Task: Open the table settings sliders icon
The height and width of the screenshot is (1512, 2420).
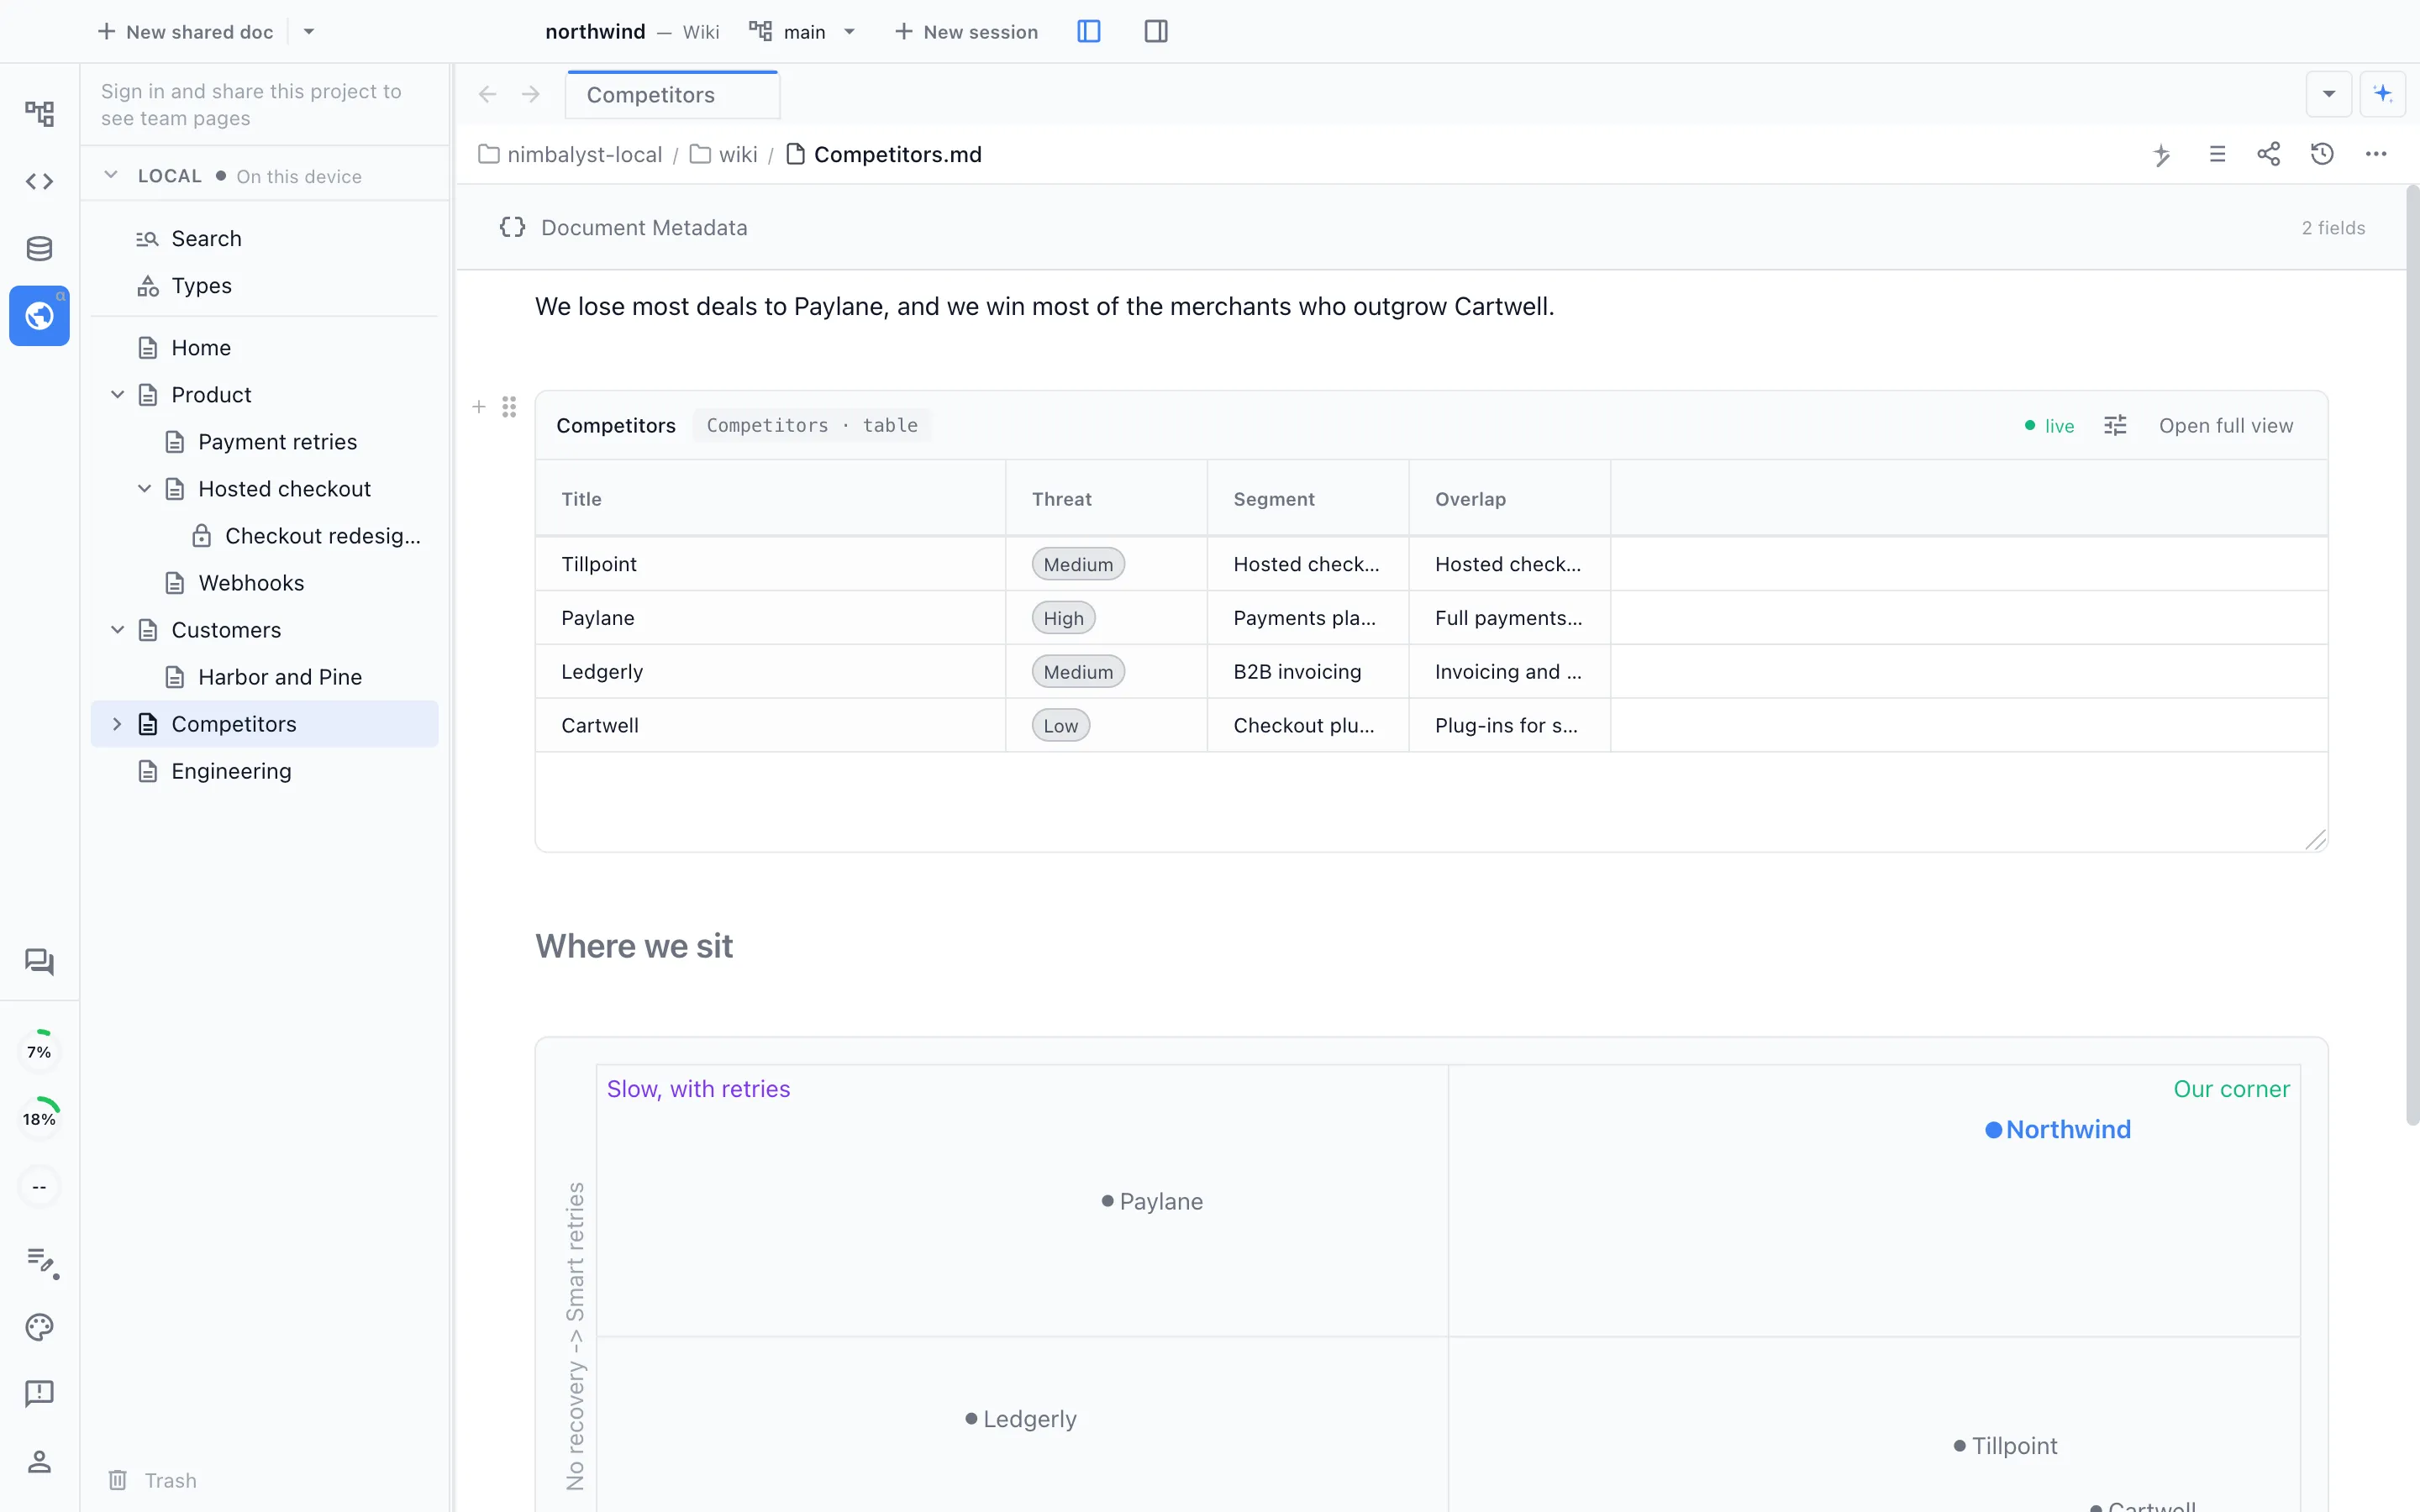Action: [2115, 426]
